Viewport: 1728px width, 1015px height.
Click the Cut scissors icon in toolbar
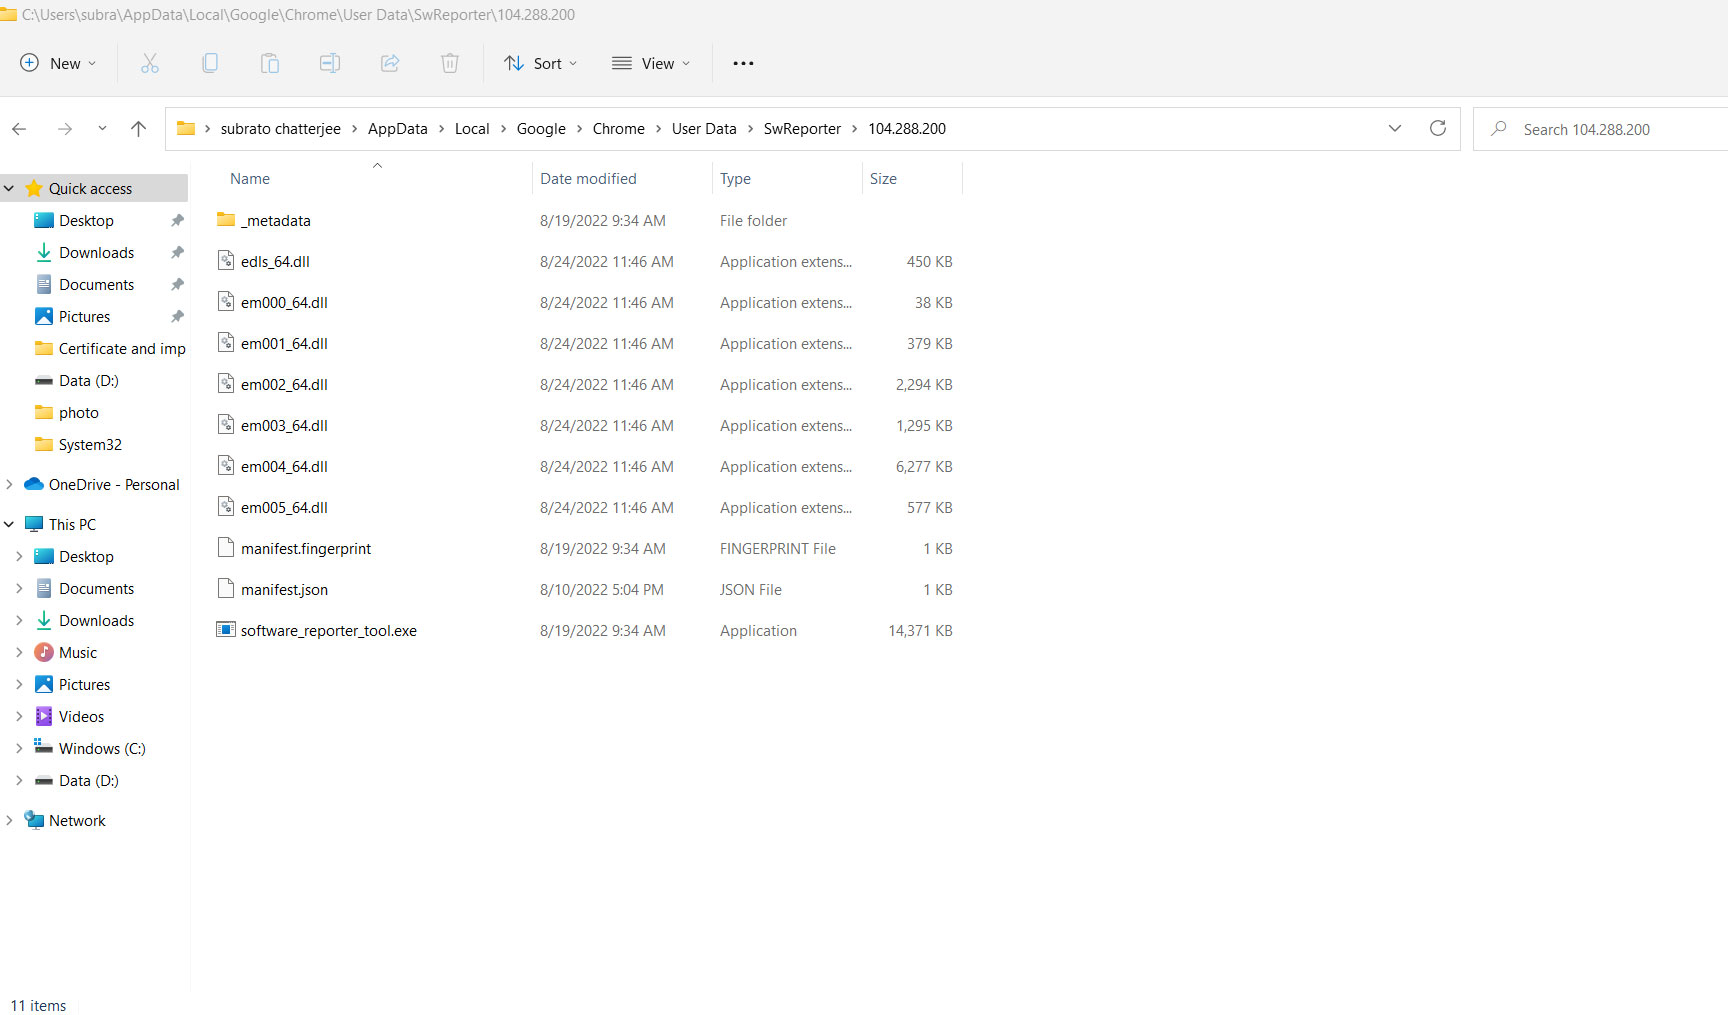pyautogui.click(x=150, y=63)
